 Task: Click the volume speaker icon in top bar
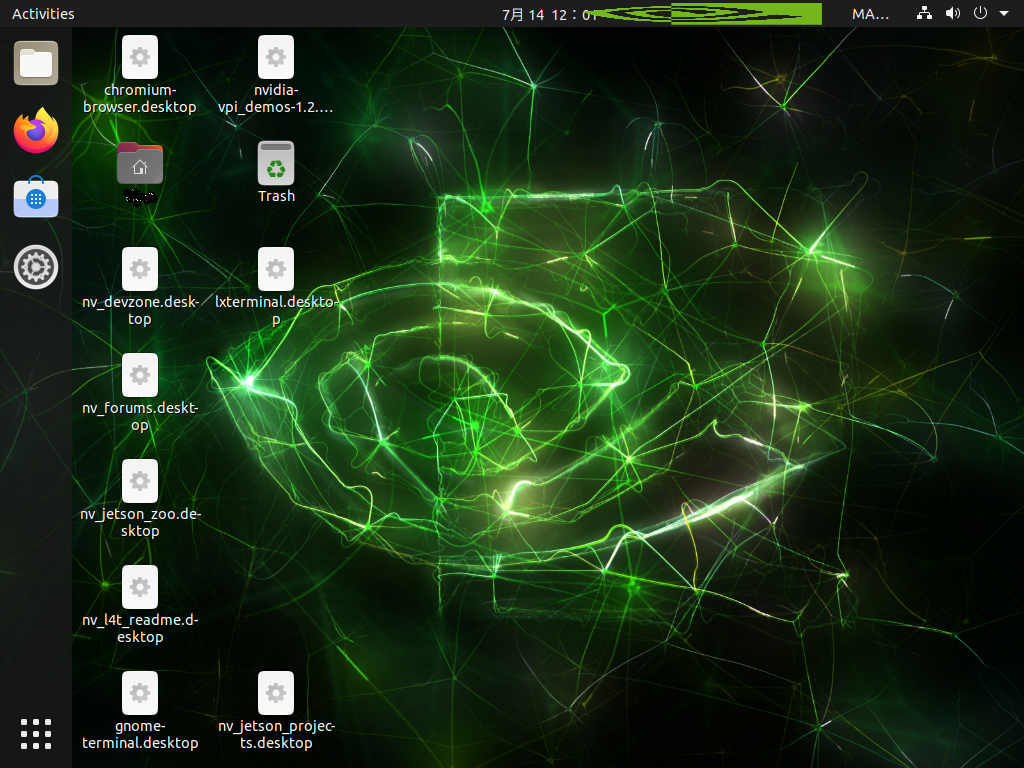[953, 13]
